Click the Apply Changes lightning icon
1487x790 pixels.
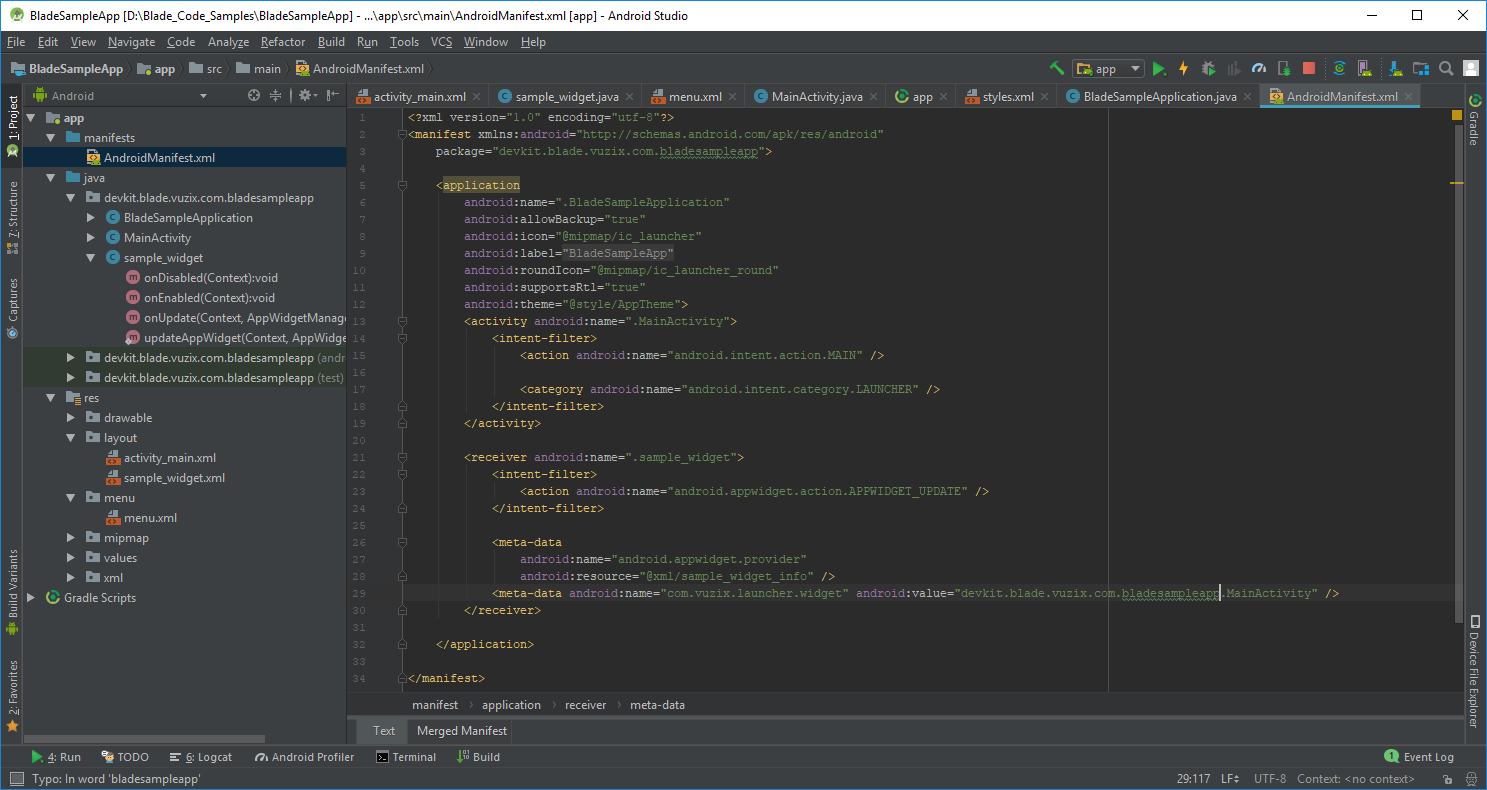pos(1184,69)
